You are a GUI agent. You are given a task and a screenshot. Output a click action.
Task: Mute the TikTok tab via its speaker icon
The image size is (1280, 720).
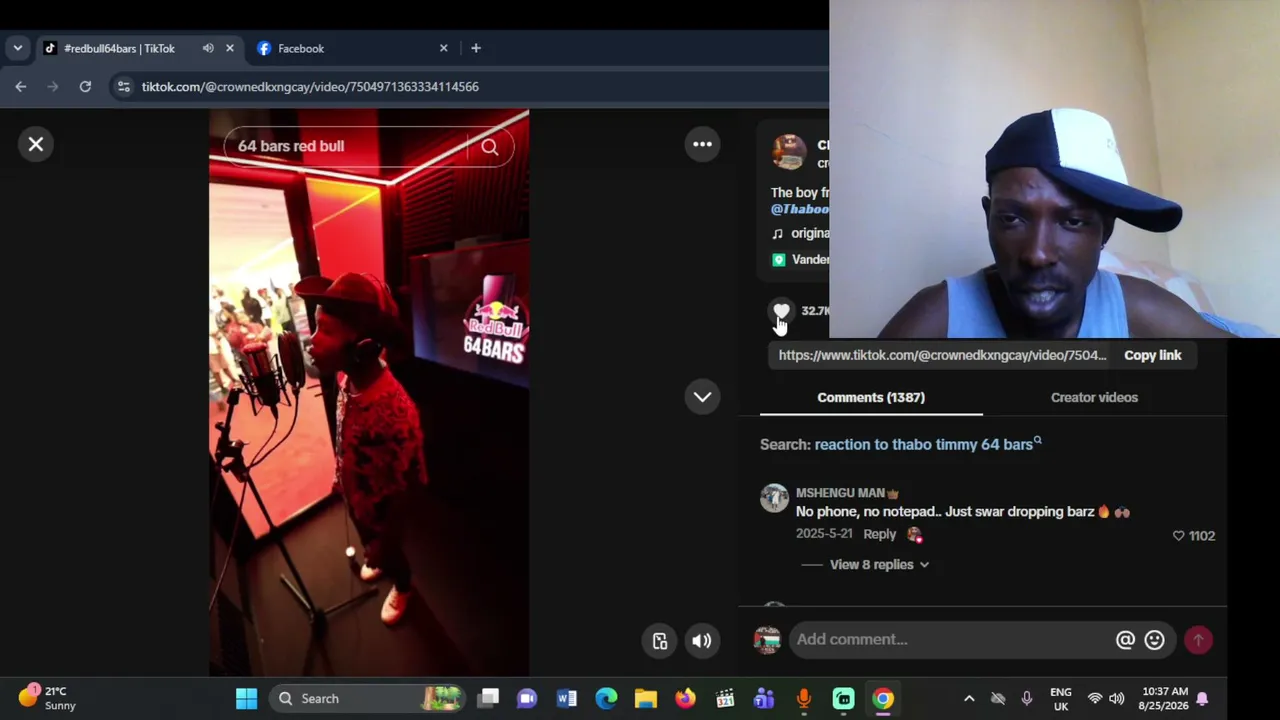208,48
